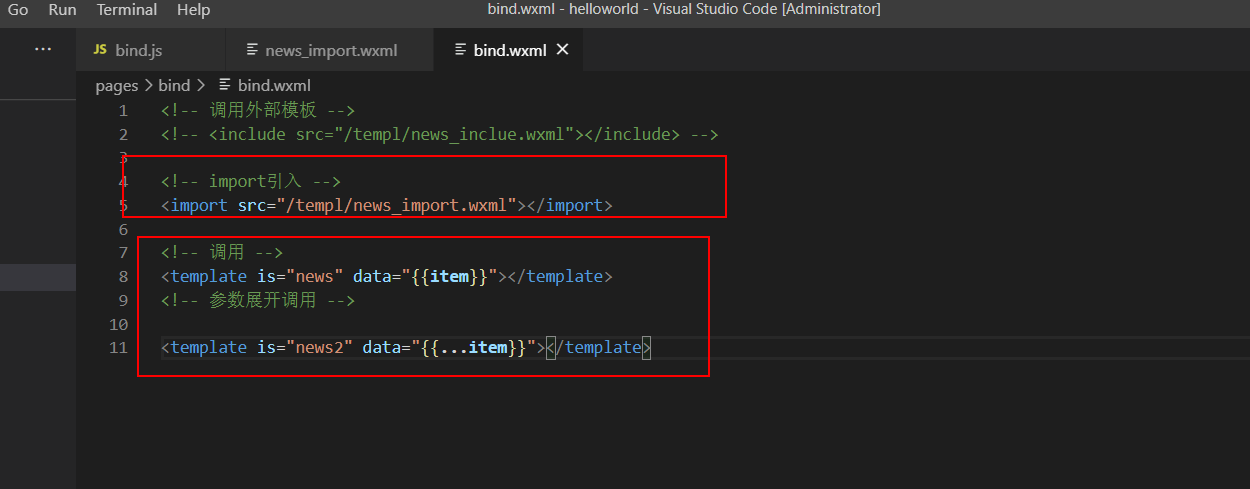This screenshot has width=1250, height=489.
Task: Click the is="news2" attribute value
Action: coord(319,347)
